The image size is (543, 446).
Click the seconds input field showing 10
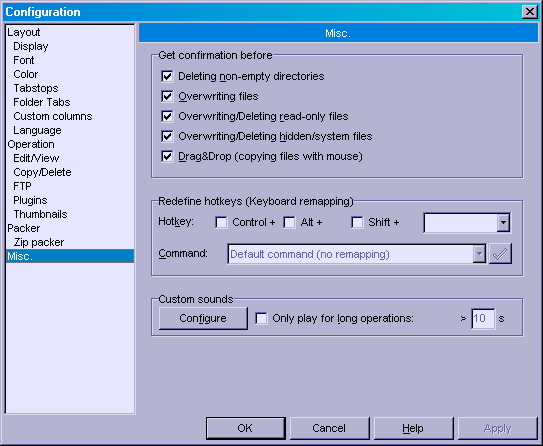click(x=483, y=319)
